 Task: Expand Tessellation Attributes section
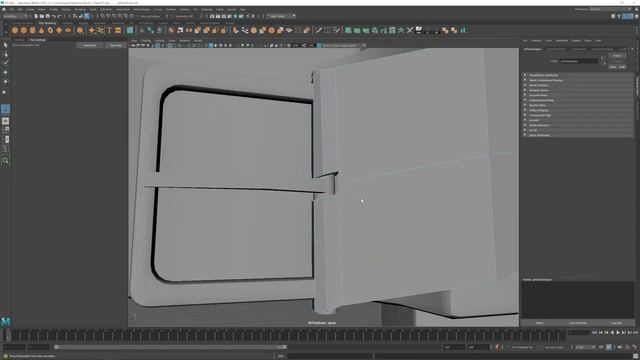tap(578, 76)
